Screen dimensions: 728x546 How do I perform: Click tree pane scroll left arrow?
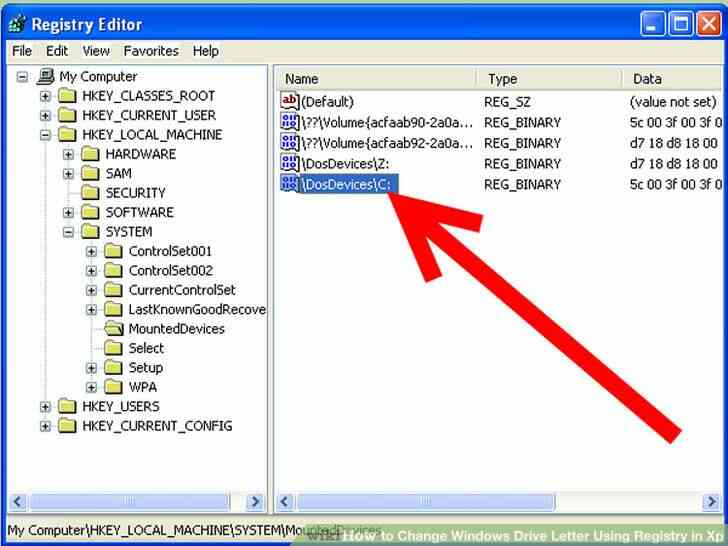coord(18,502)
